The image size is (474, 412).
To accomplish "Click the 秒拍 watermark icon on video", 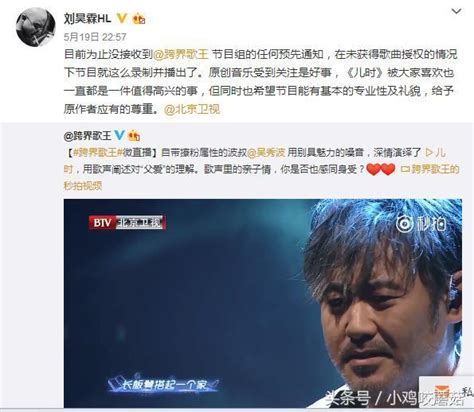I will pos(421,223).
